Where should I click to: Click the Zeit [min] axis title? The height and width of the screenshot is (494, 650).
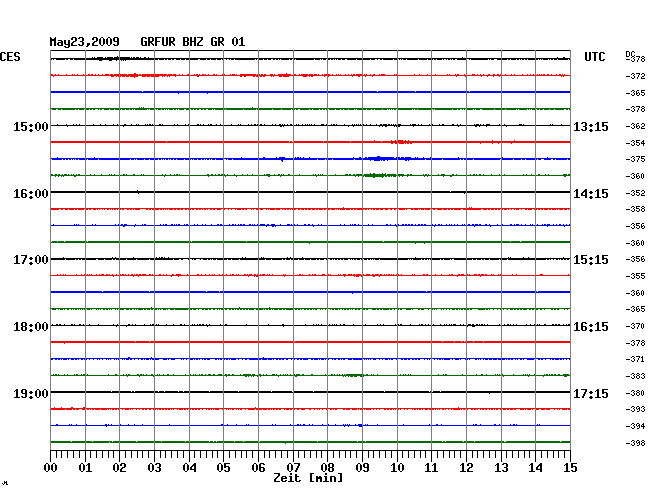[x=308, y=478]
